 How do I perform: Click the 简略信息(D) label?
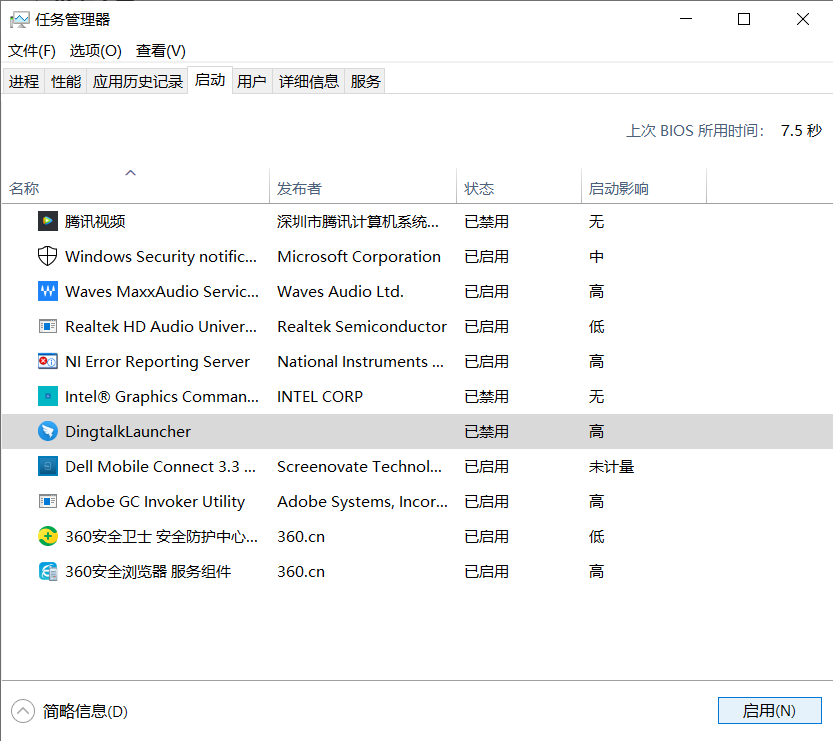86,711
